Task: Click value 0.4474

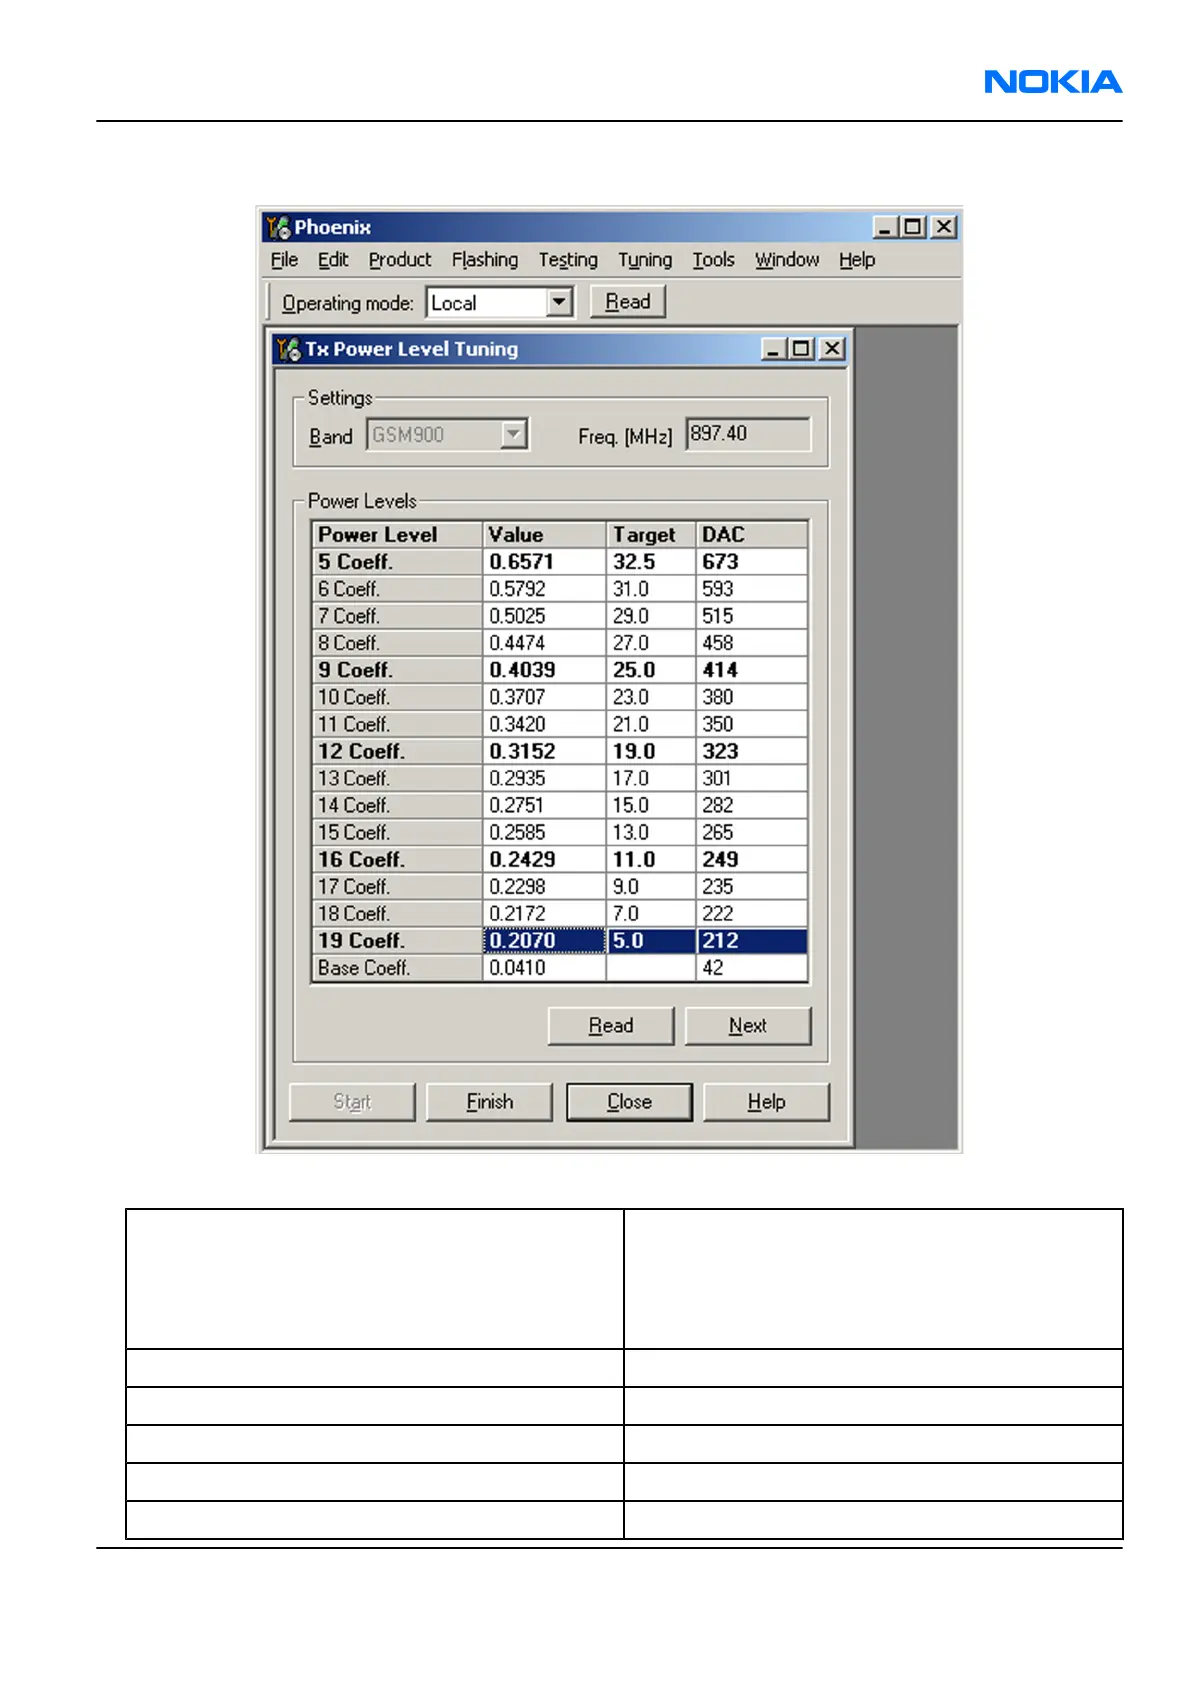Action: pos(545,643)
